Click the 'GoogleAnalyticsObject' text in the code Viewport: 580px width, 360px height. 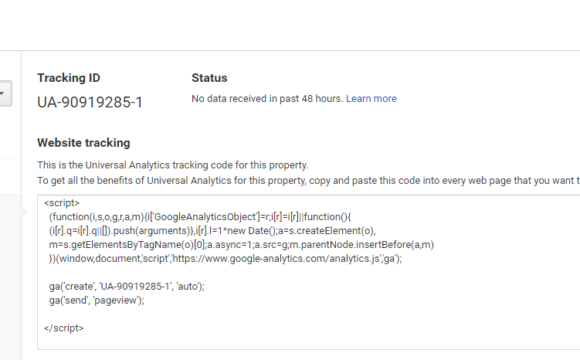coord(205,217)
